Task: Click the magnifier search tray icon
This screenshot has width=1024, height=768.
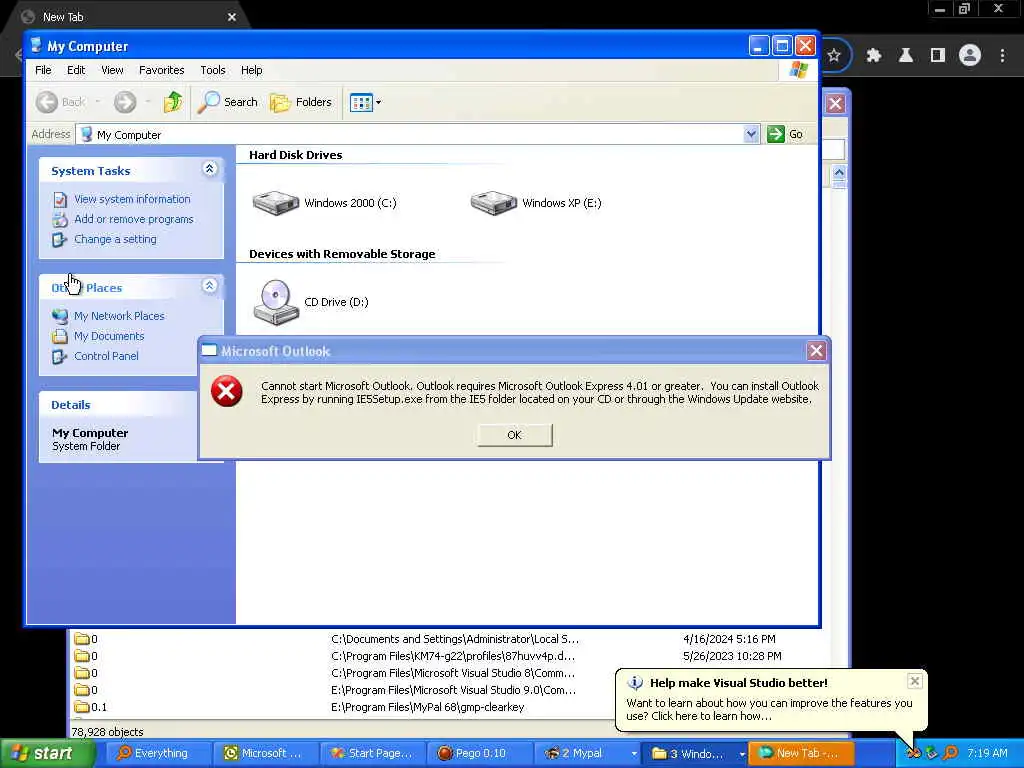Action: click(951, 754)
